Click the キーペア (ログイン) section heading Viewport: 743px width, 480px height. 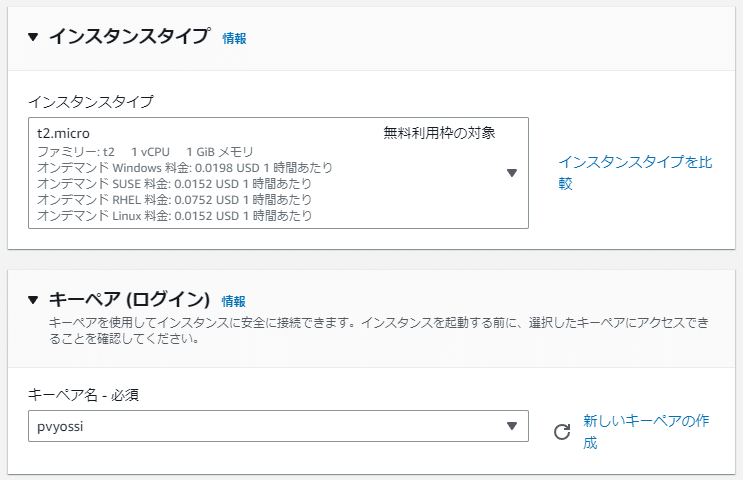pos(129,299)
